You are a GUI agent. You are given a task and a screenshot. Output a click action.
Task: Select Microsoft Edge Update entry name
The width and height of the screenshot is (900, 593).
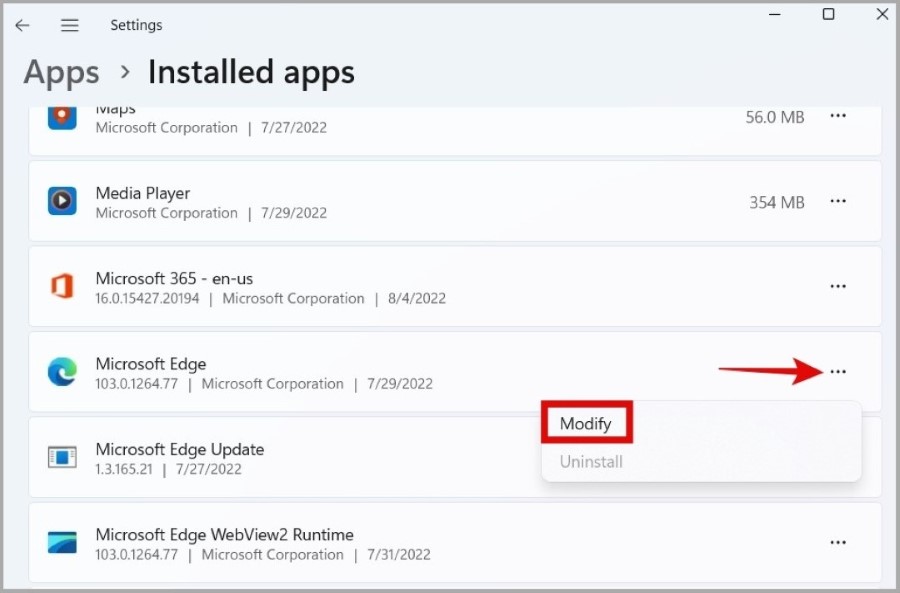click(180, 449)
